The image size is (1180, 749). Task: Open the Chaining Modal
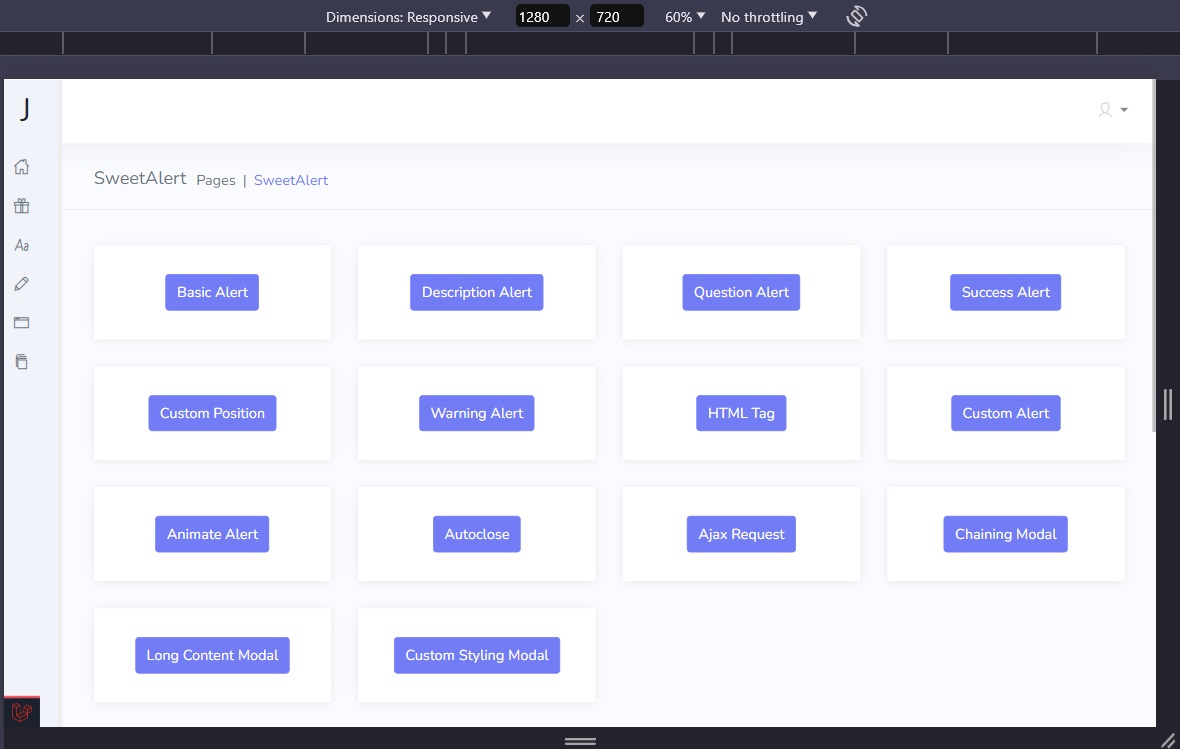tap(1005, 534)
